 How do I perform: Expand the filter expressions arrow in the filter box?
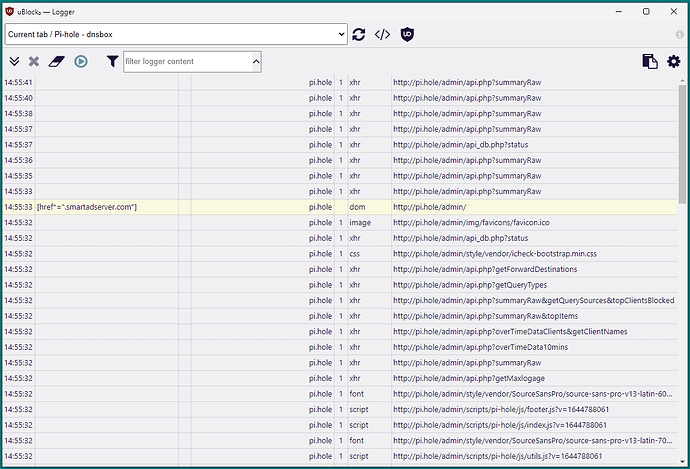click(x=256, y=62)
